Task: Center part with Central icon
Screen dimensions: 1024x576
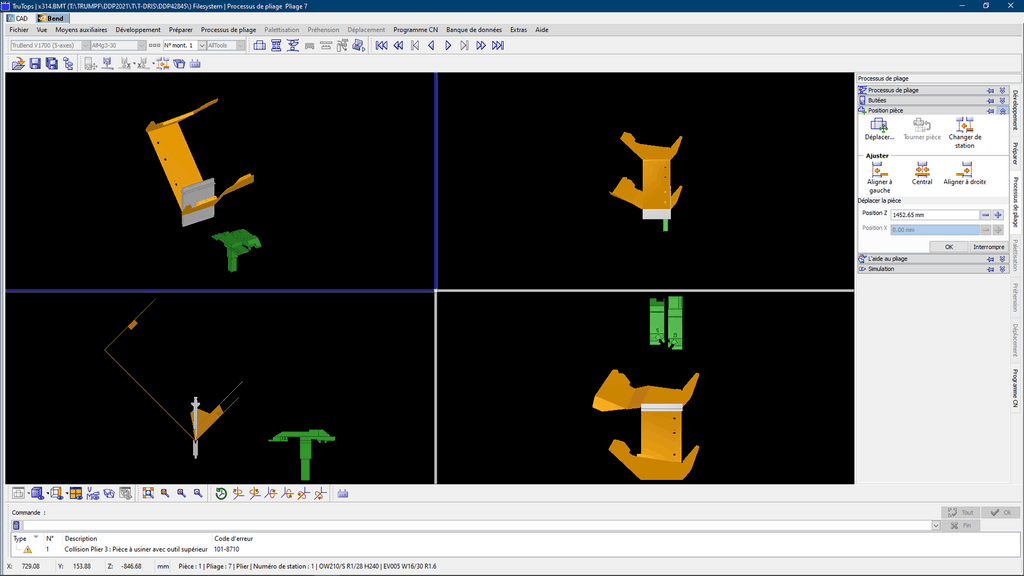Action: pos(921,174)
